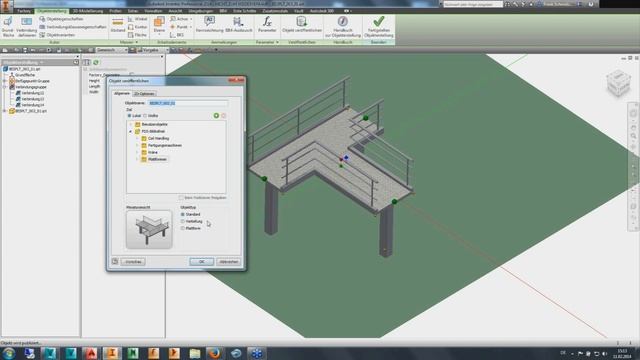Click the green add-folder icon in dialog

(216, 116)
